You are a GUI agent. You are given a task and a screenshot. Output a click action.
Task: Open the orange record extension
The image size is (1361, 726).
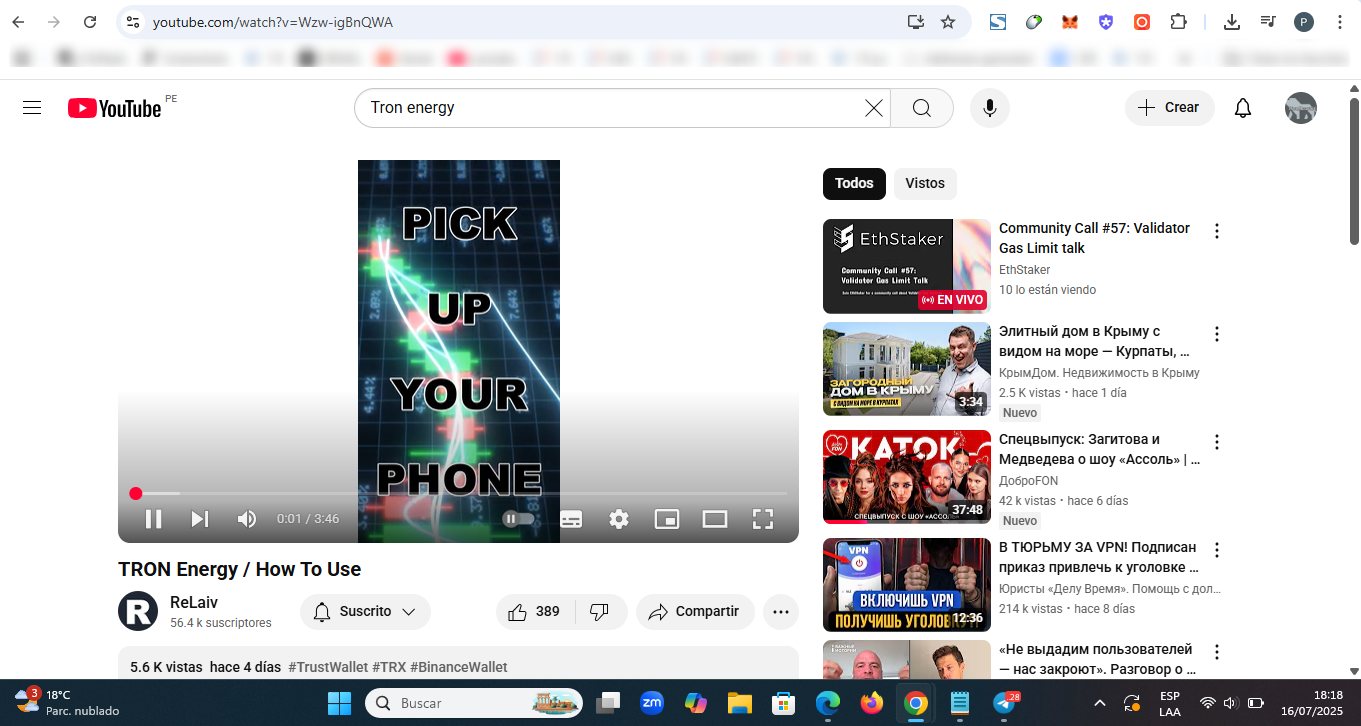1142,22
